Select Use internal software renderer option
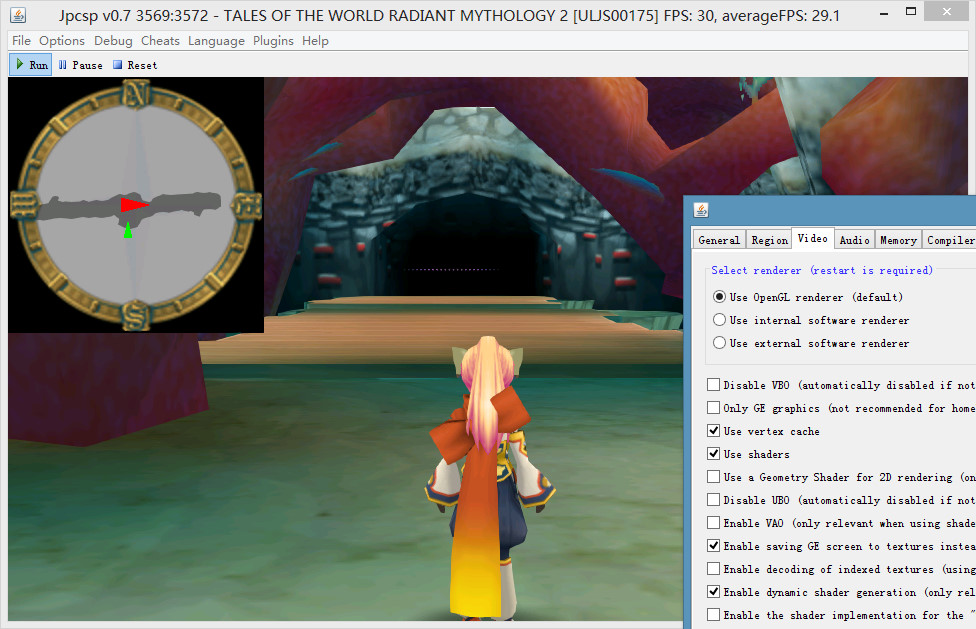The width and height of the screenshot is (976, 629). 720,320
